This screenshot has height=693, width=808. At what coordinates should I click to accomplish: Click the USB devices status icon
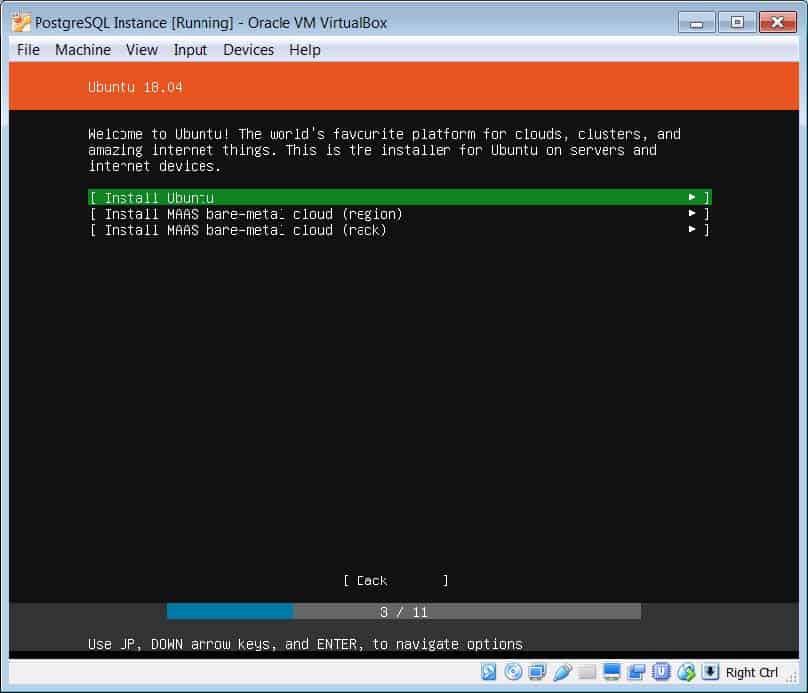tap(562, 672)
